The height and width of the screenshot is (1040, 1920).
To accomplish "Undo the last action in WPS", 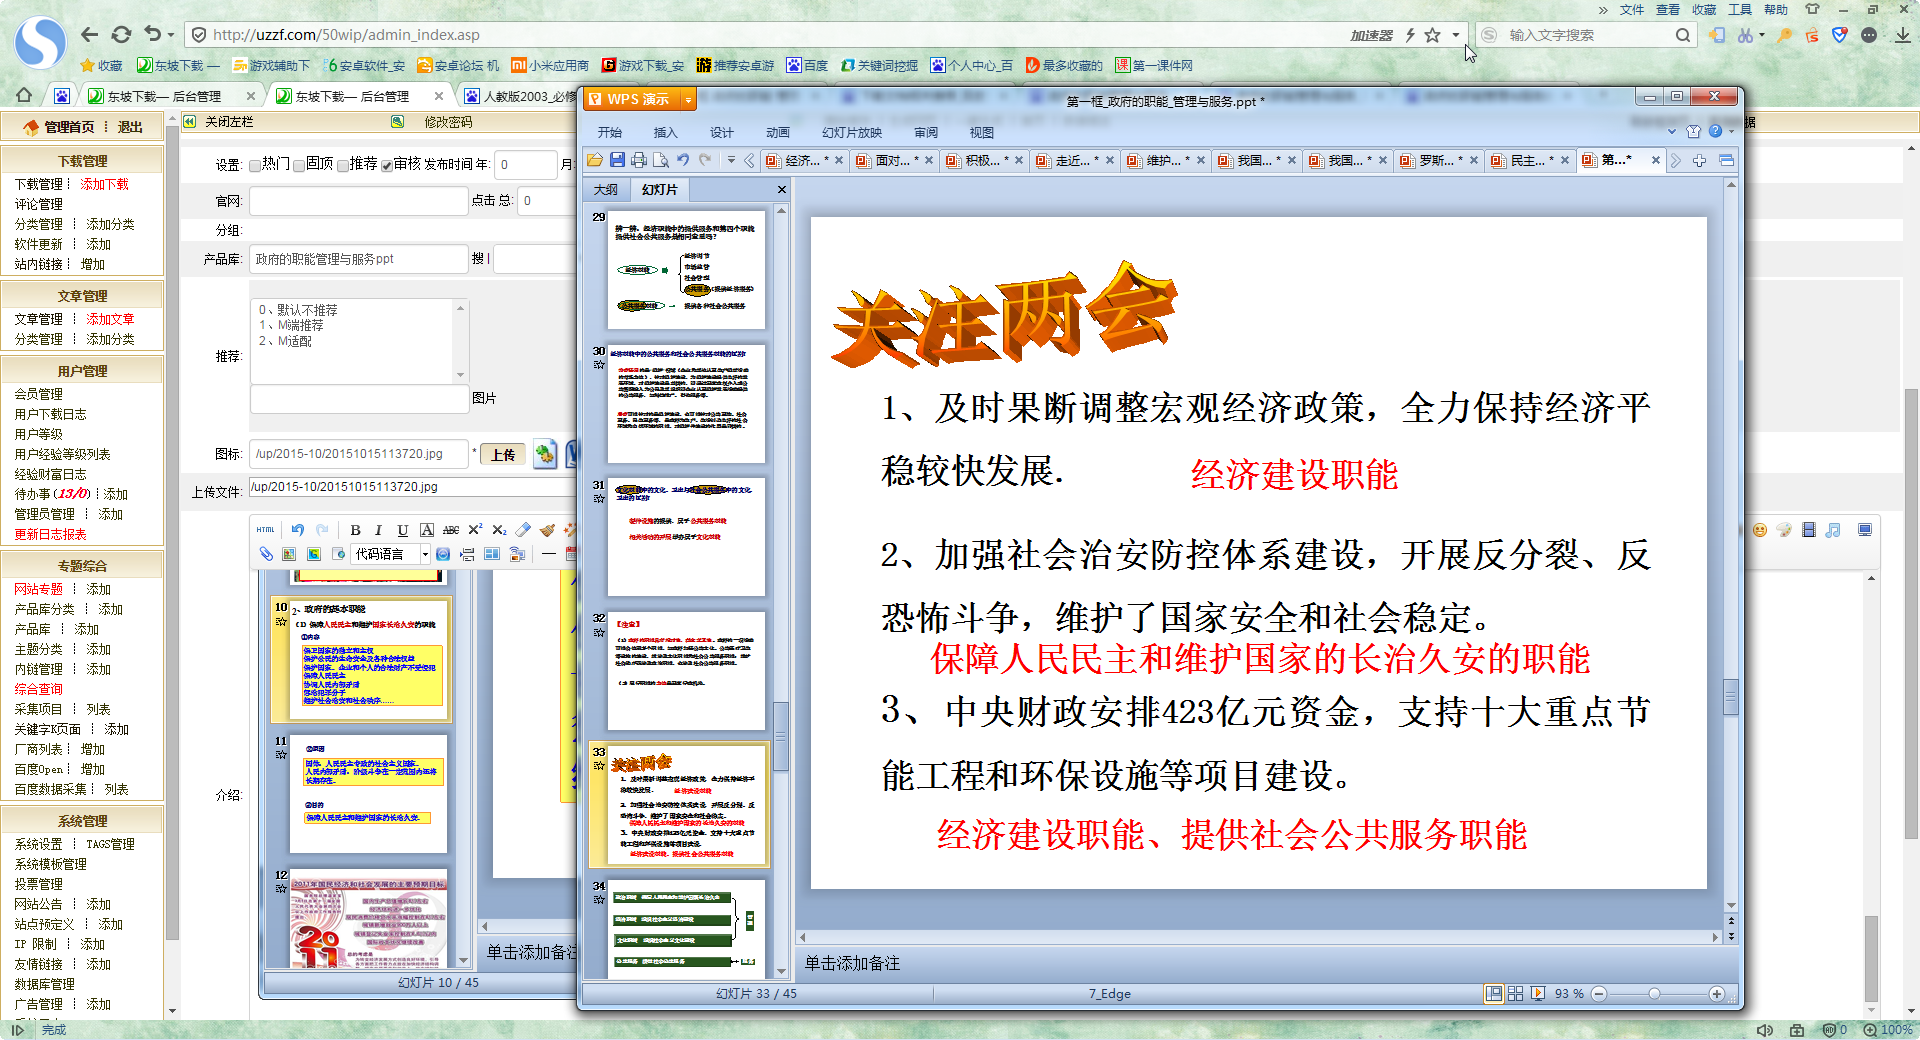I will (x=683, y=160).
